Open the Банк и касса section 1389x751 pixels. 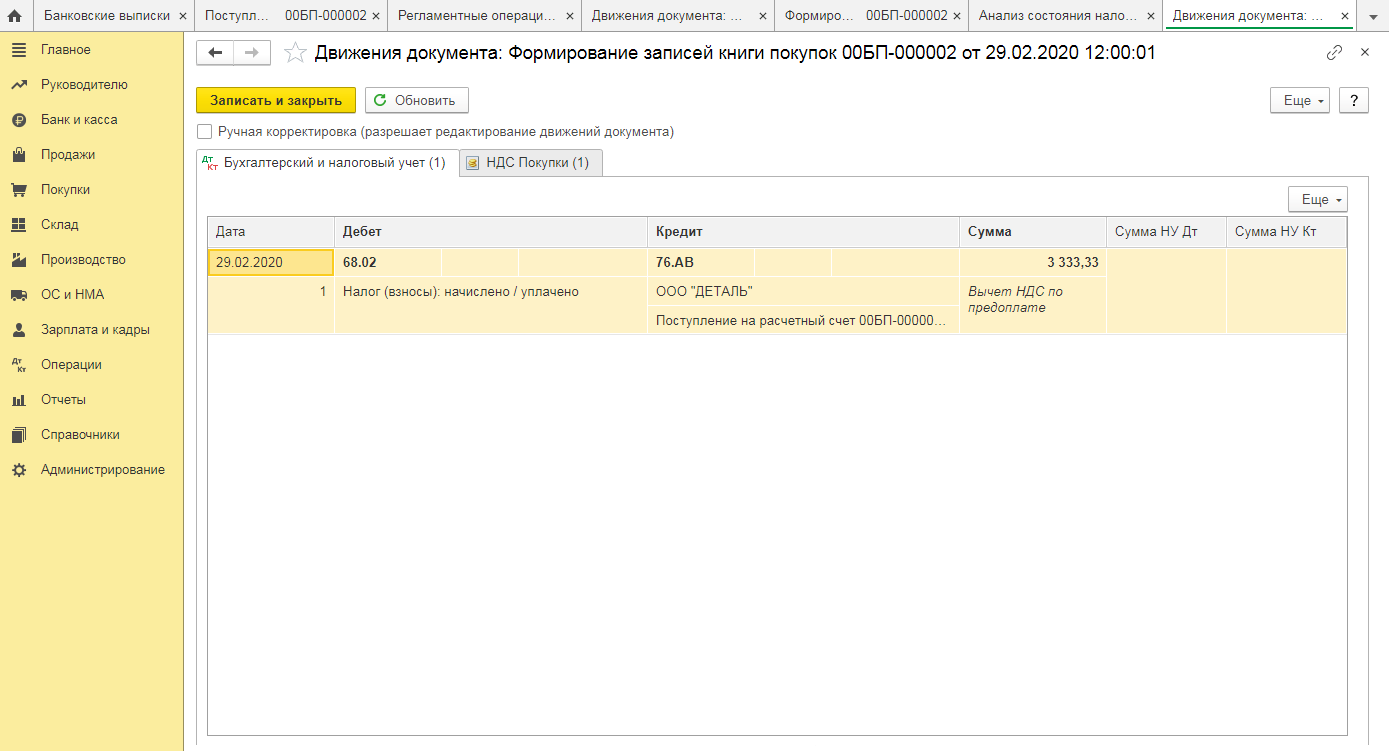click(x=79, y=120)
